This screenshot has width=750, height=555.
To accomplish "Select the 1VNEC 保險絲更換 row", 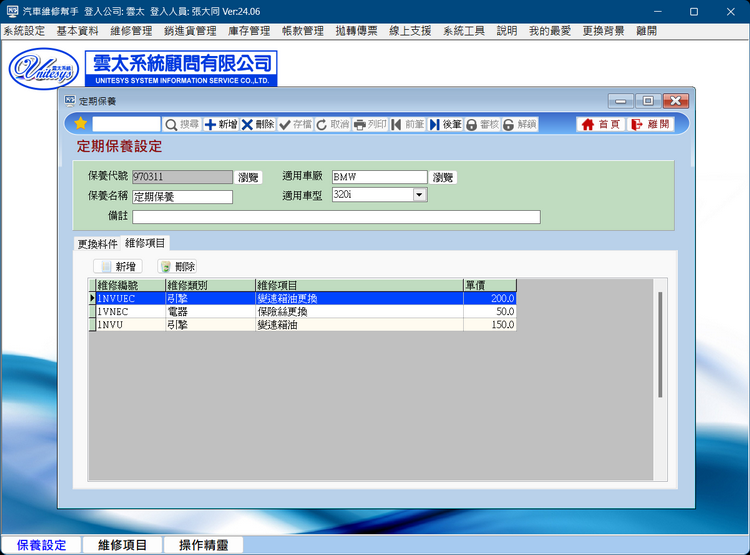I will 300,311.
